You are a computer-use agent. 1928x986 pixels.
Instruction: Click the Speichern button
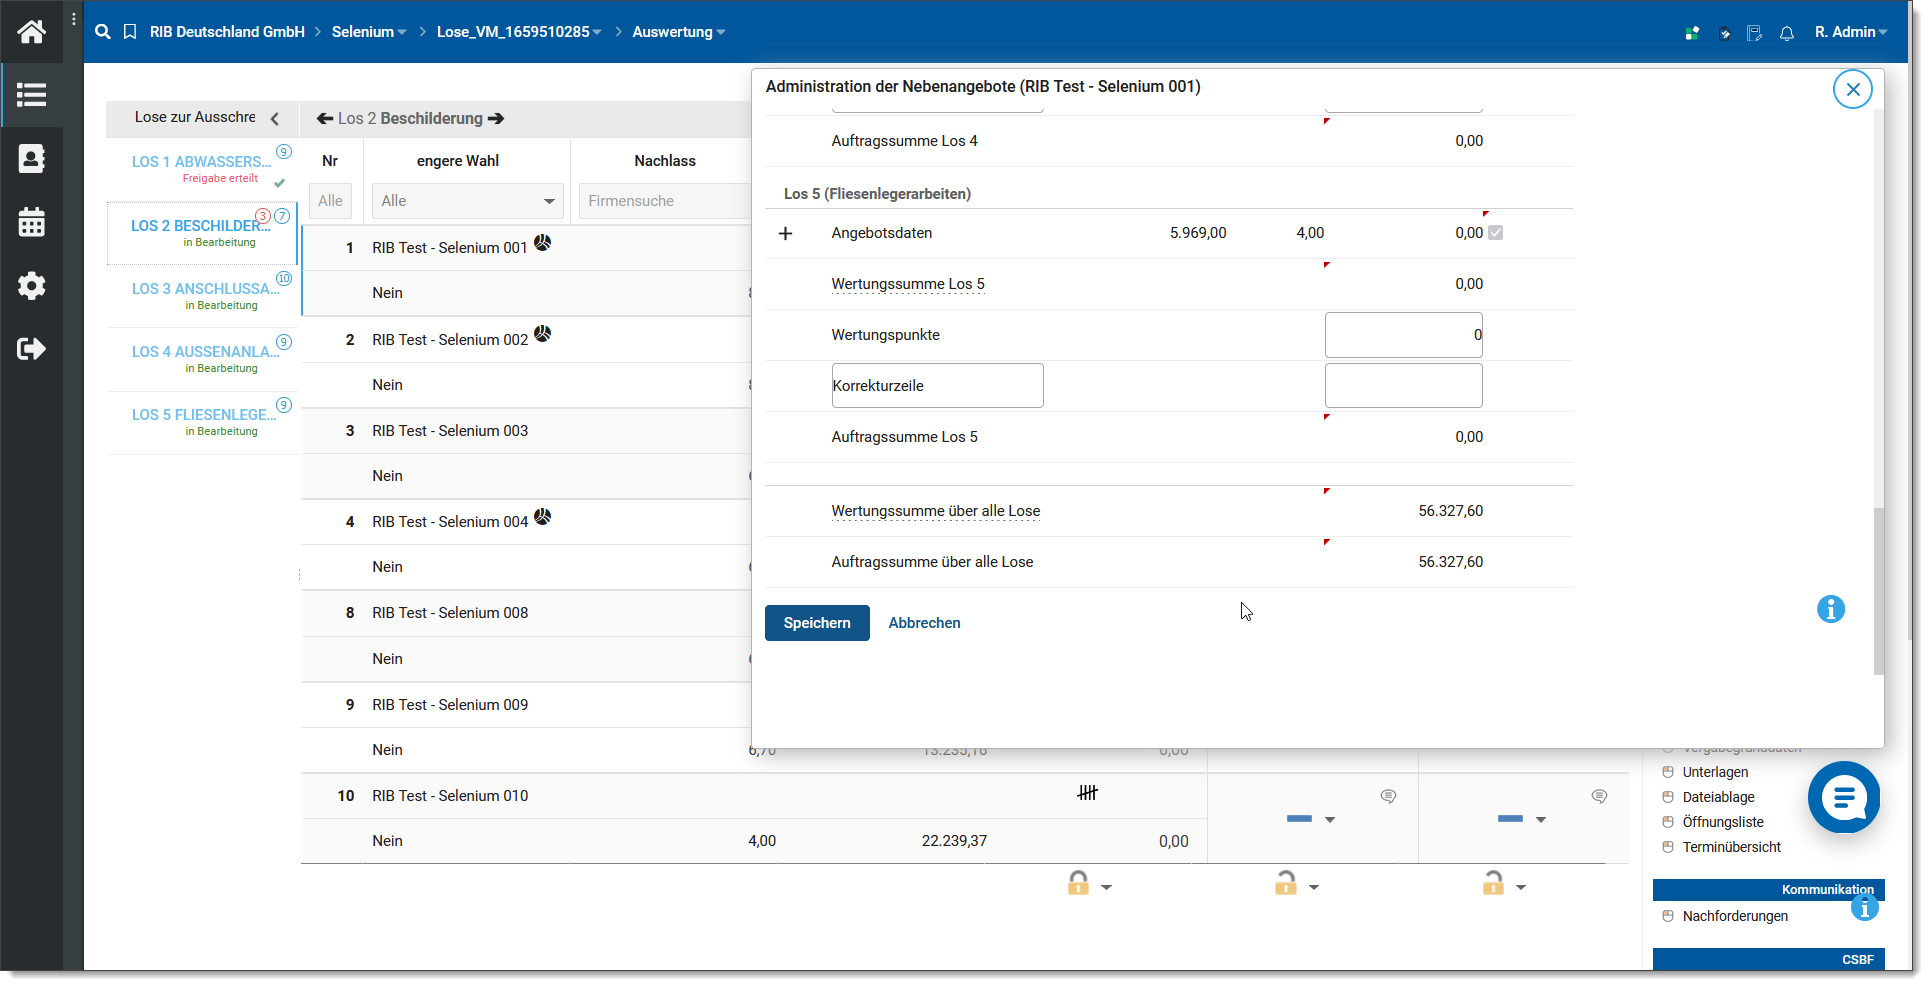click(x=816, y=623)
